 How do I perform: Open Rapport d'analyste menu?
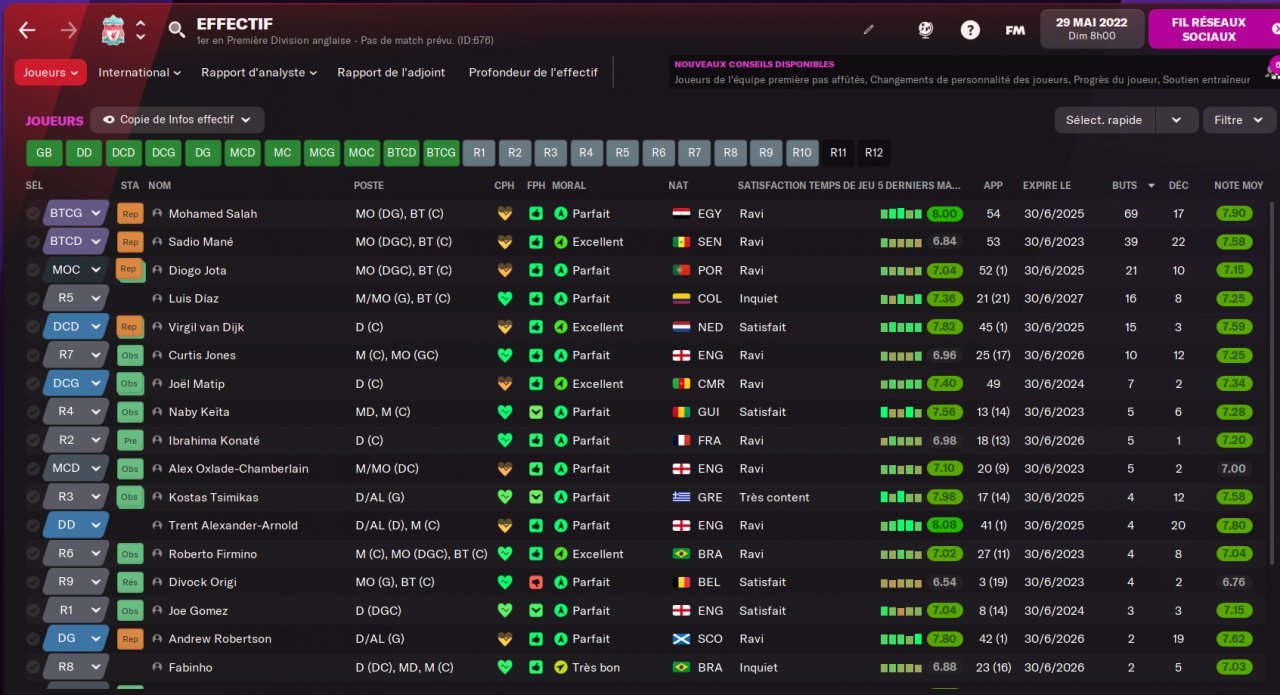259,72
